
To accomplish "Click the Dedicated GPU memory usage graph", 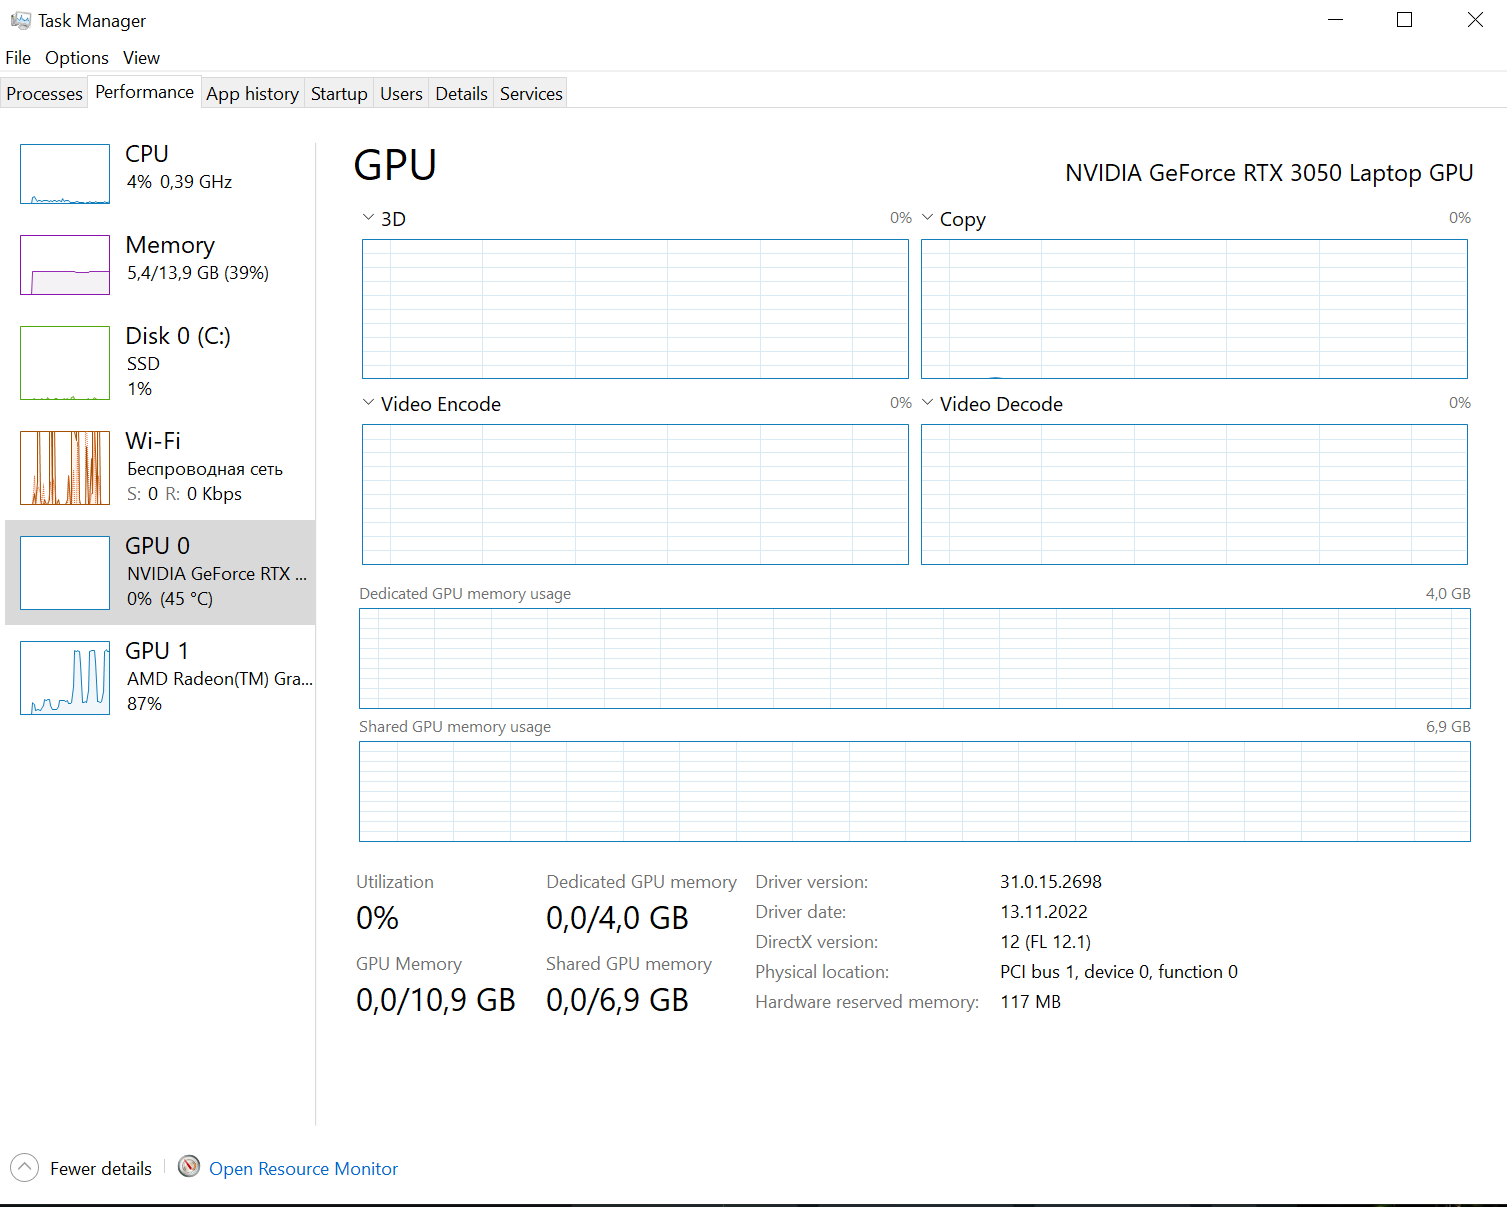I will 914,658.
